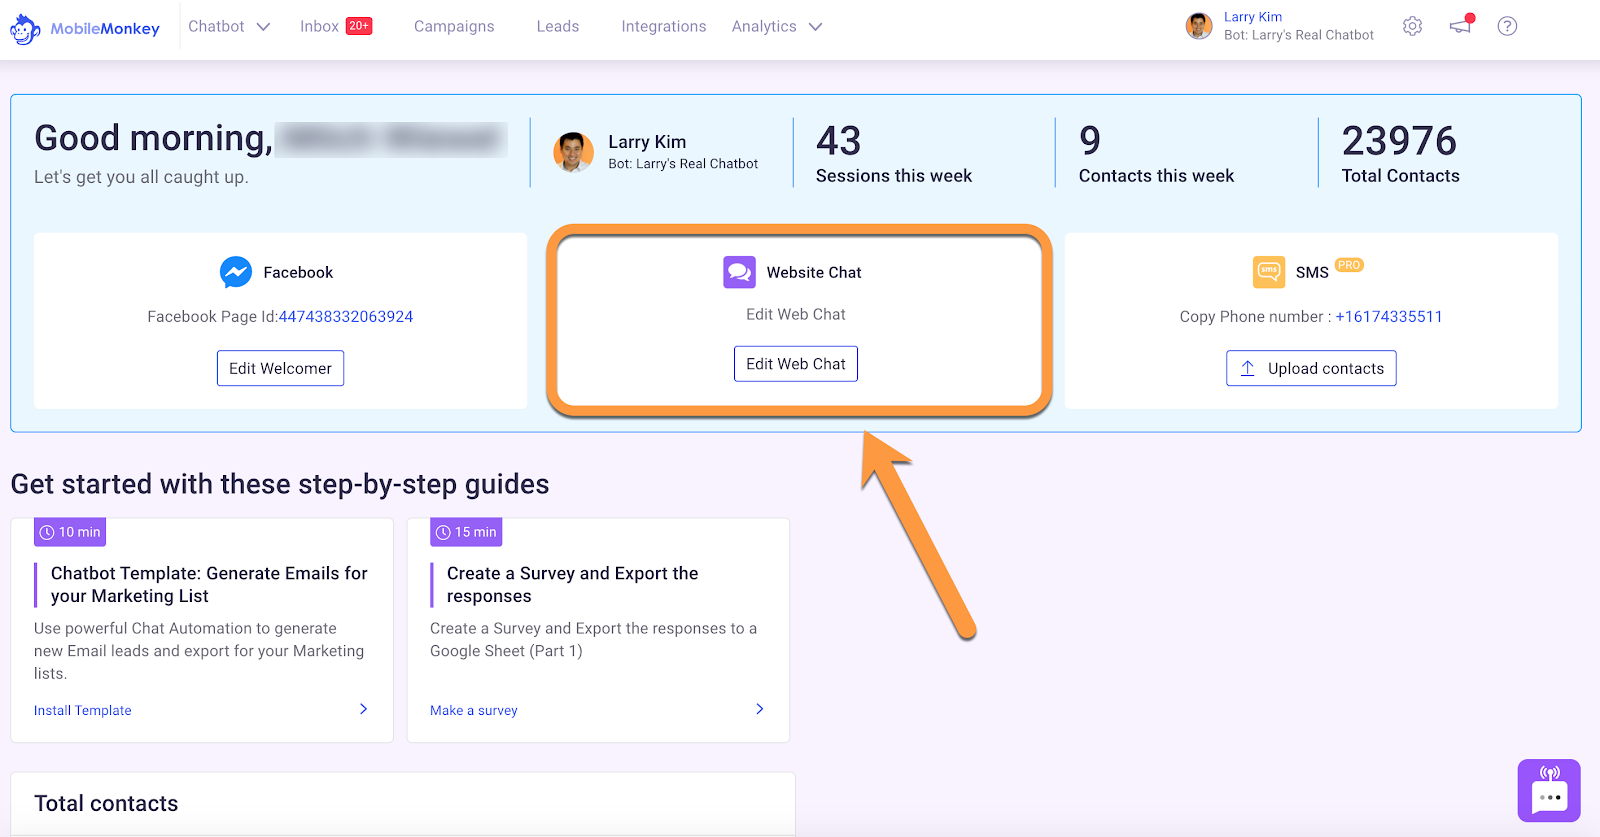Click the Website Chat card title
Screen dimensions: 1600x837
click(x=814, y=272)
